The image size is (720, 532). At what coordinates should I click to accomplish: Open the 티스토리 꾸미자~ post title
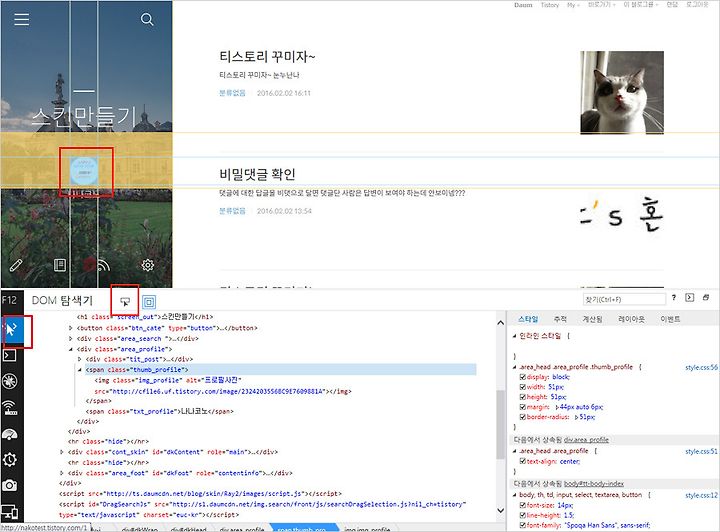point(267,56)
